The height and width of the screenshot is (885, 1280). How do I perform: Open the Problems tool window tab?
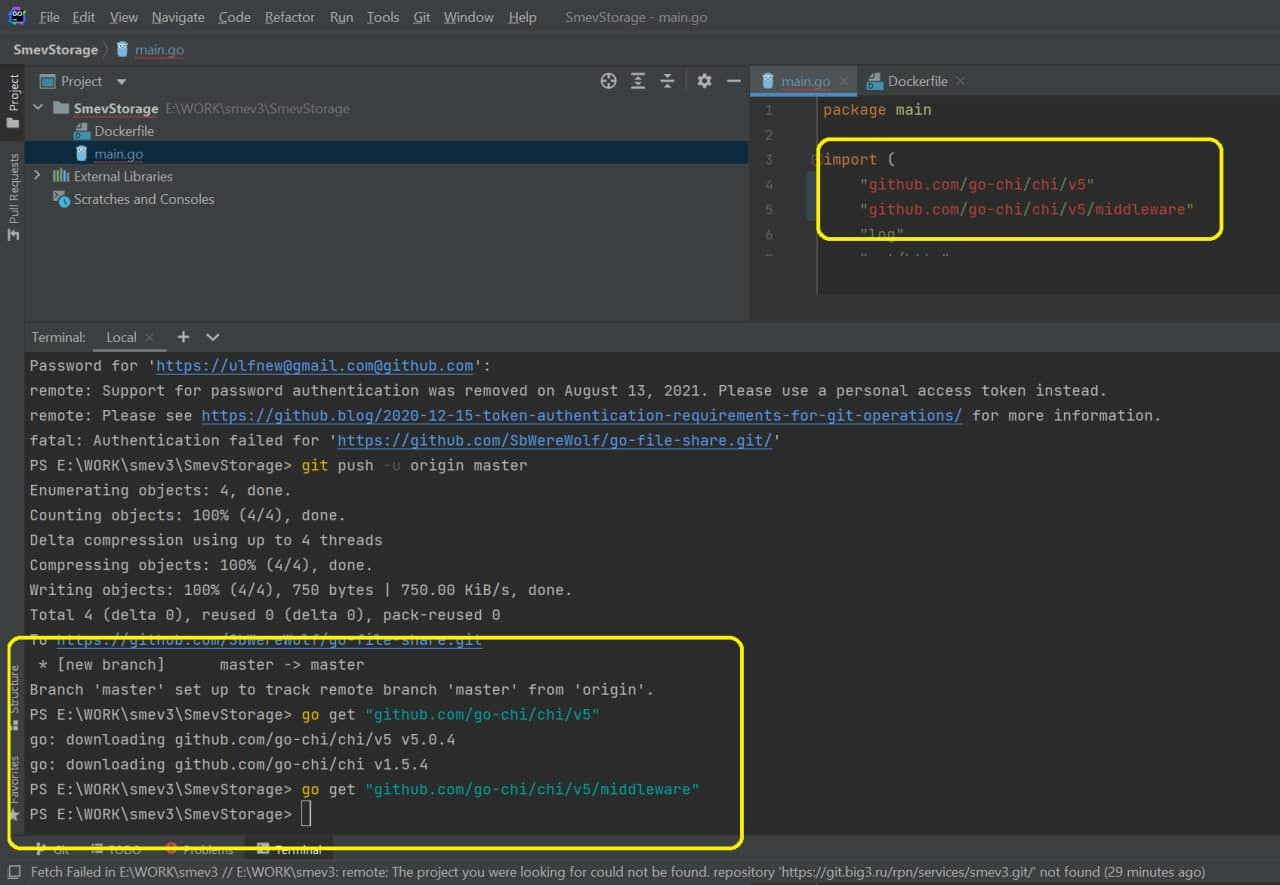point(199,849)
